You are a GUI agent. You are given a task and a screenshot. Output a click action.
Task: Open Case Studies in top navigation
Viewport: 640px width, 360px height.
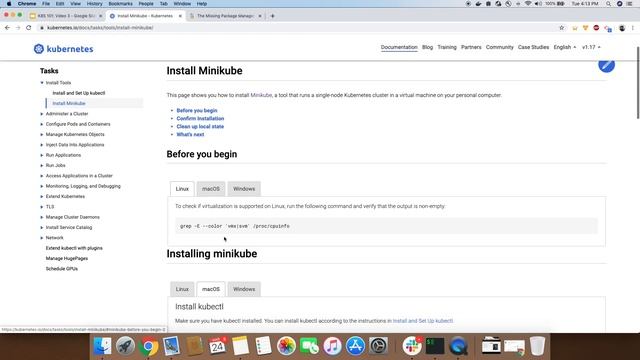point(533,47)
